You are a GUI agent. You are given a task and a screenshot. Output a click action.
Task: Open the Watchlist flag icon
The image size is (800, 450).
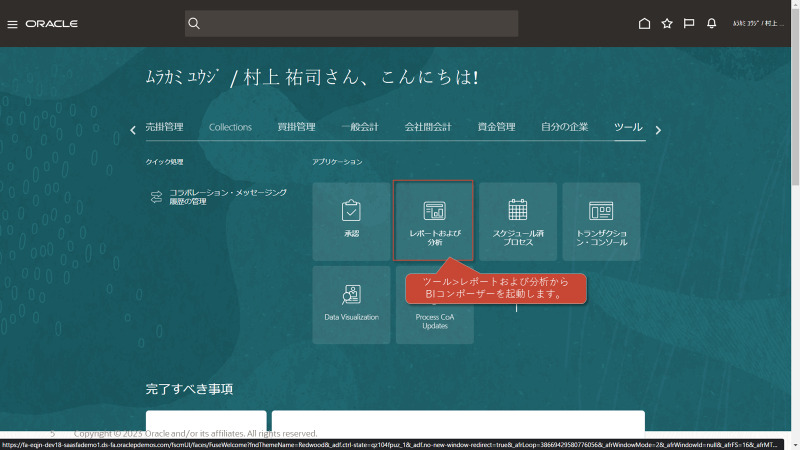tap(689, 23)
